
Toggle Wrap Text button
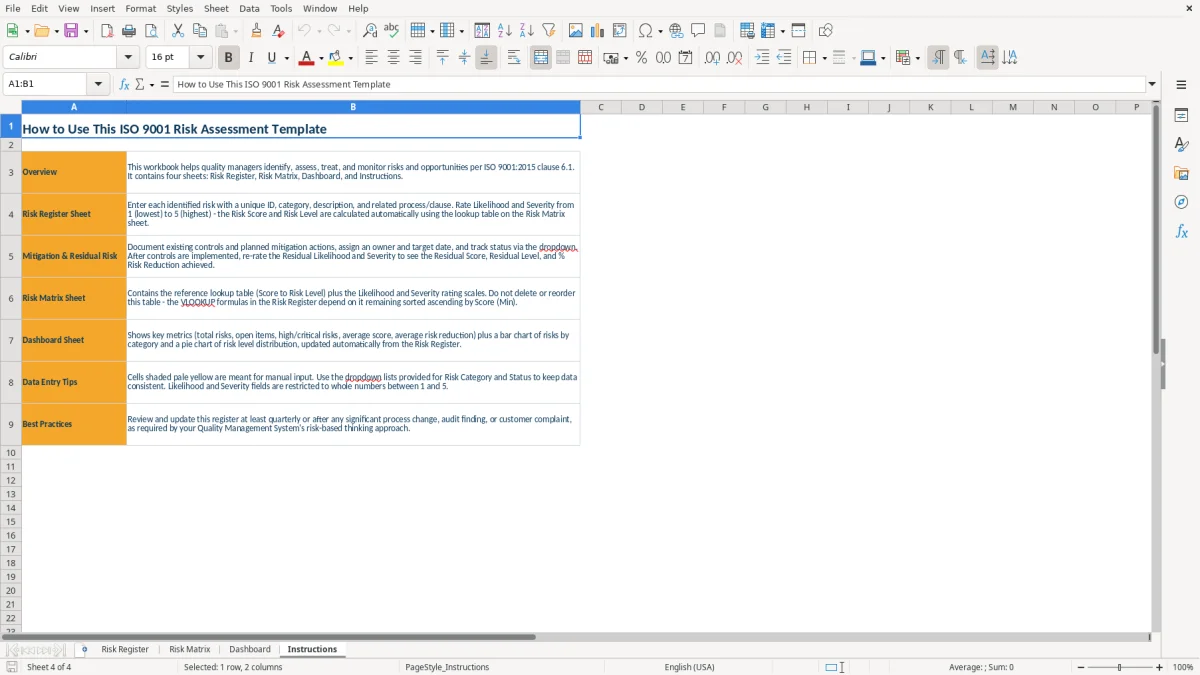click(x=514, y=58)
